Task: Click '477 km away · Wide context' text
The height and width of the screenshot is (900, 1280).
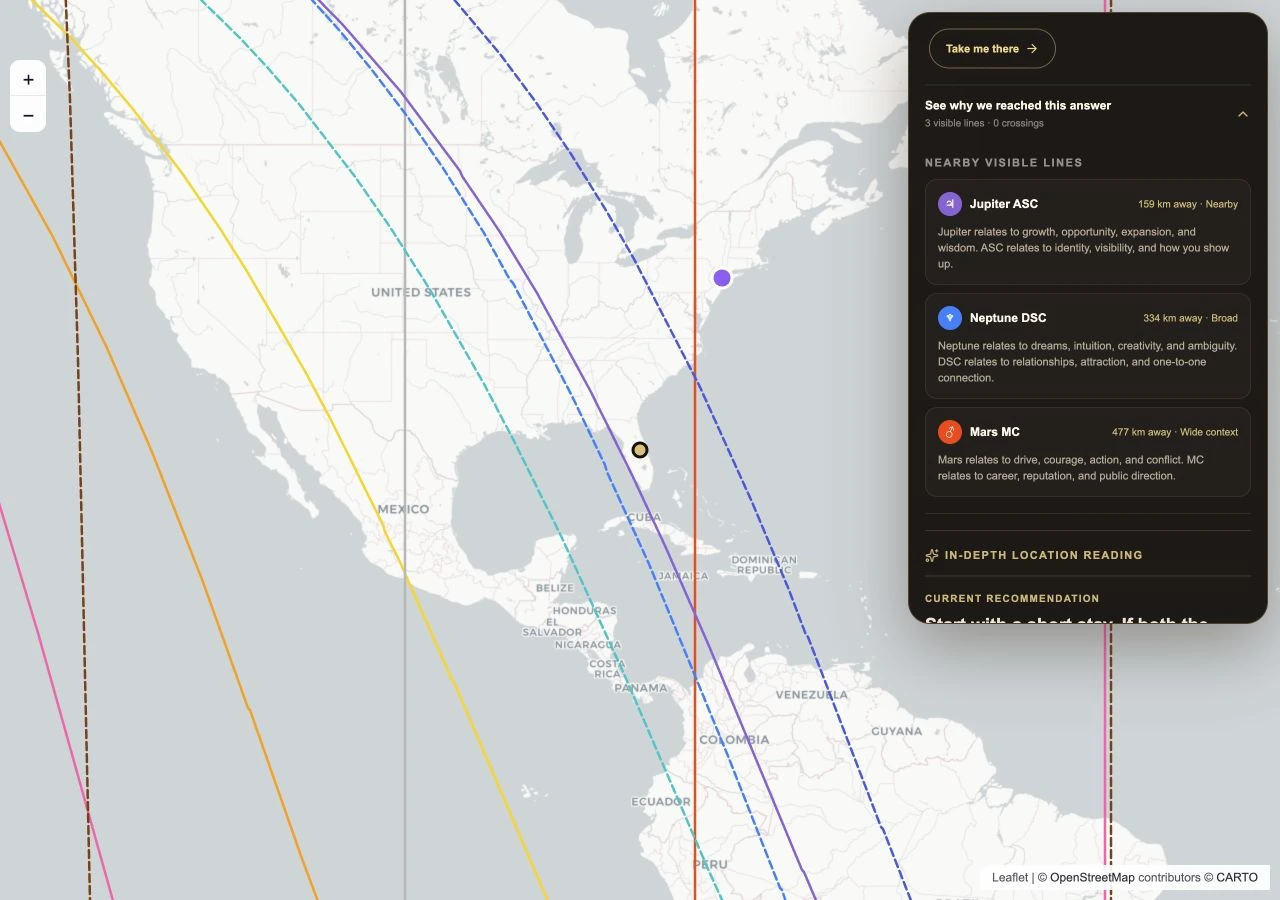Action: point(1175,432)
